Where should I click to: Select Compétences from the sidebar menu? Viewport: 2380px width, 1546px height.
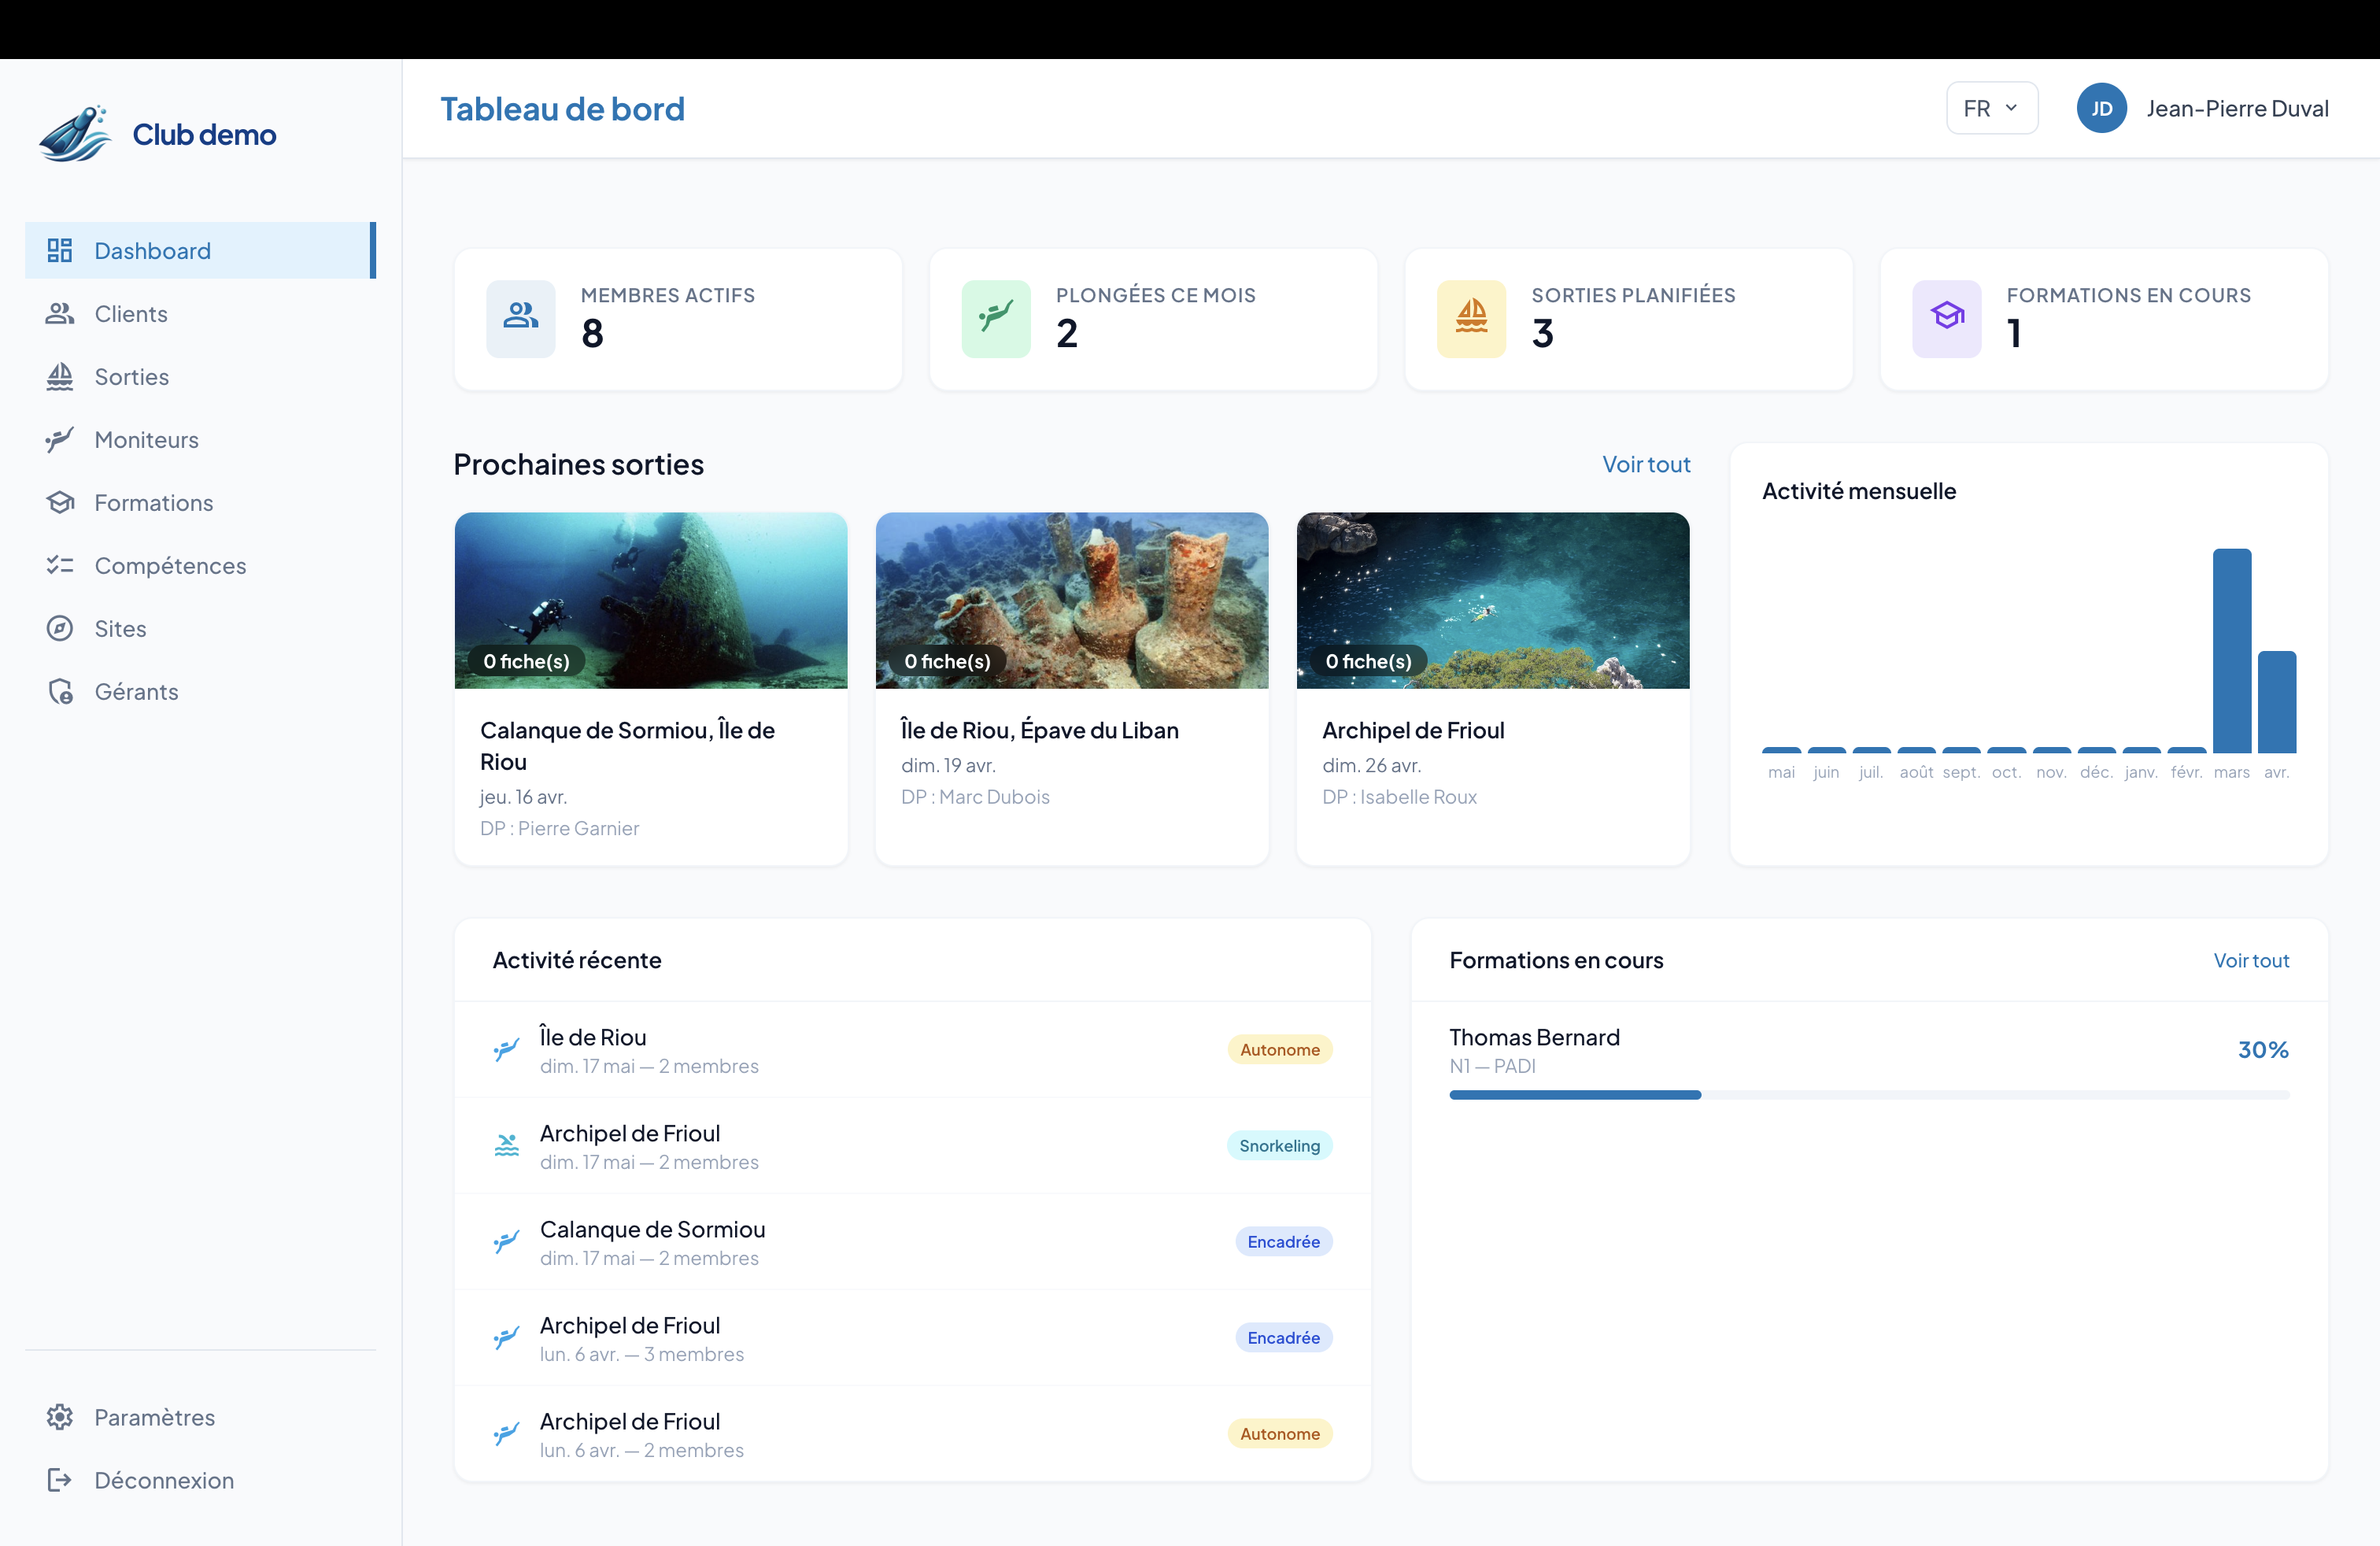pyautogui.click(x=170, y=566)
